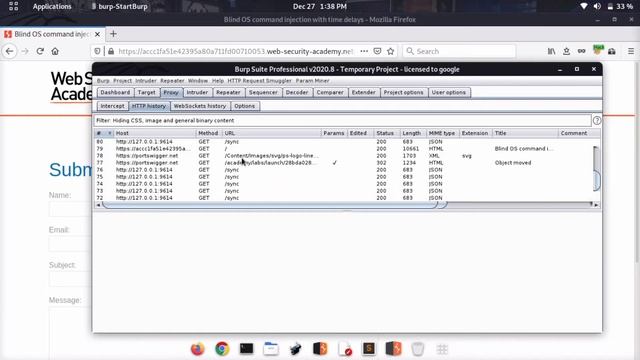Open the tracking protection shield icon
The height and width of the screenshot is (360, 640).
(97, 51)
